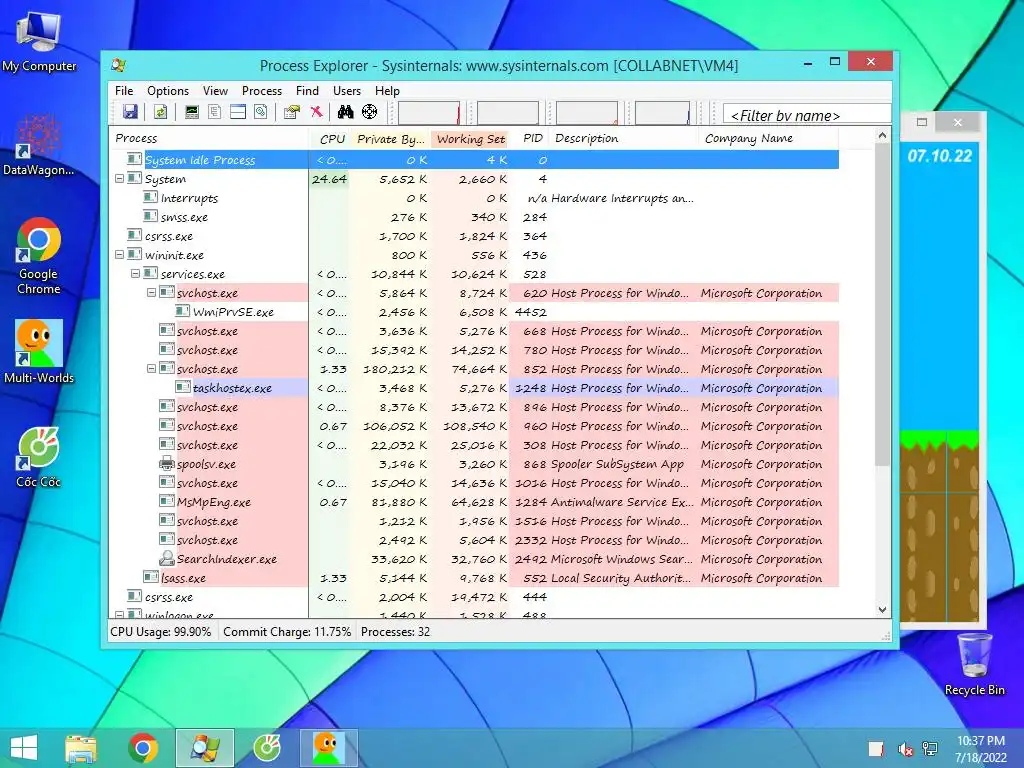Collapse the System process tree node
Viewport: 1024px width, 768px height.
(x=120, y=178)
